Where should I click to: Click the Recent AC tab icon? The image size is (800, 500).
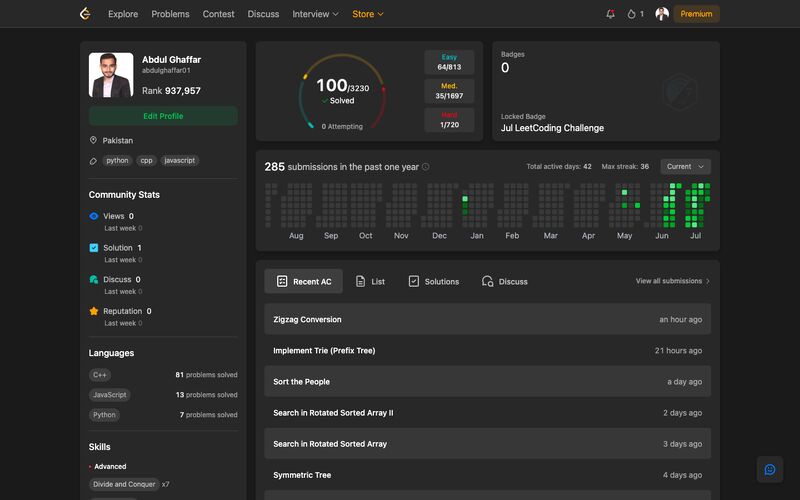[282, 281]
